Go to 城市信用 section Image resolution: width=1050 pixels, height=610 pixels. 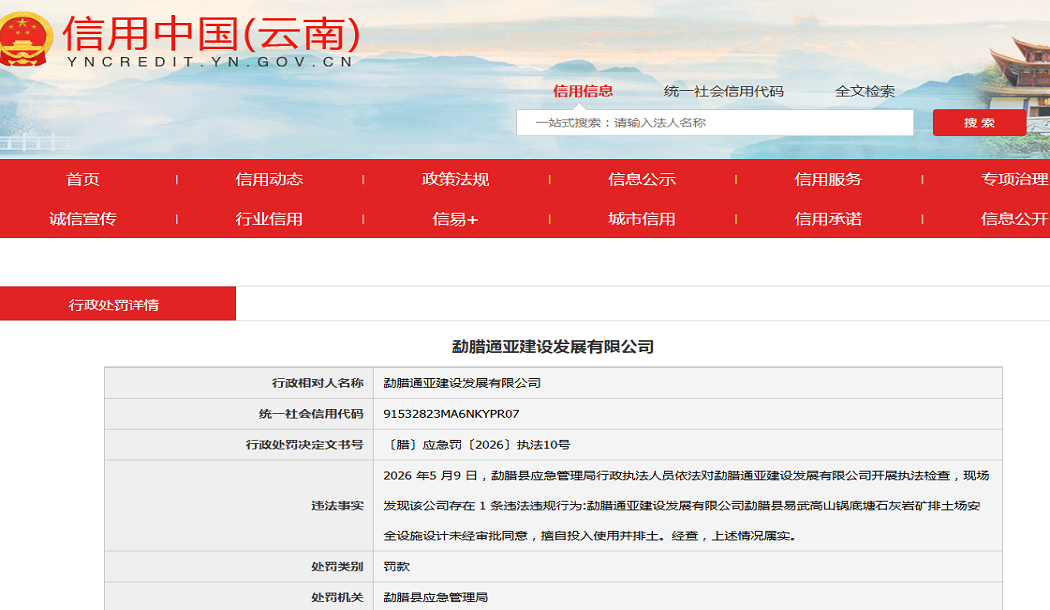pyautogui.click(x=642, y=219)
